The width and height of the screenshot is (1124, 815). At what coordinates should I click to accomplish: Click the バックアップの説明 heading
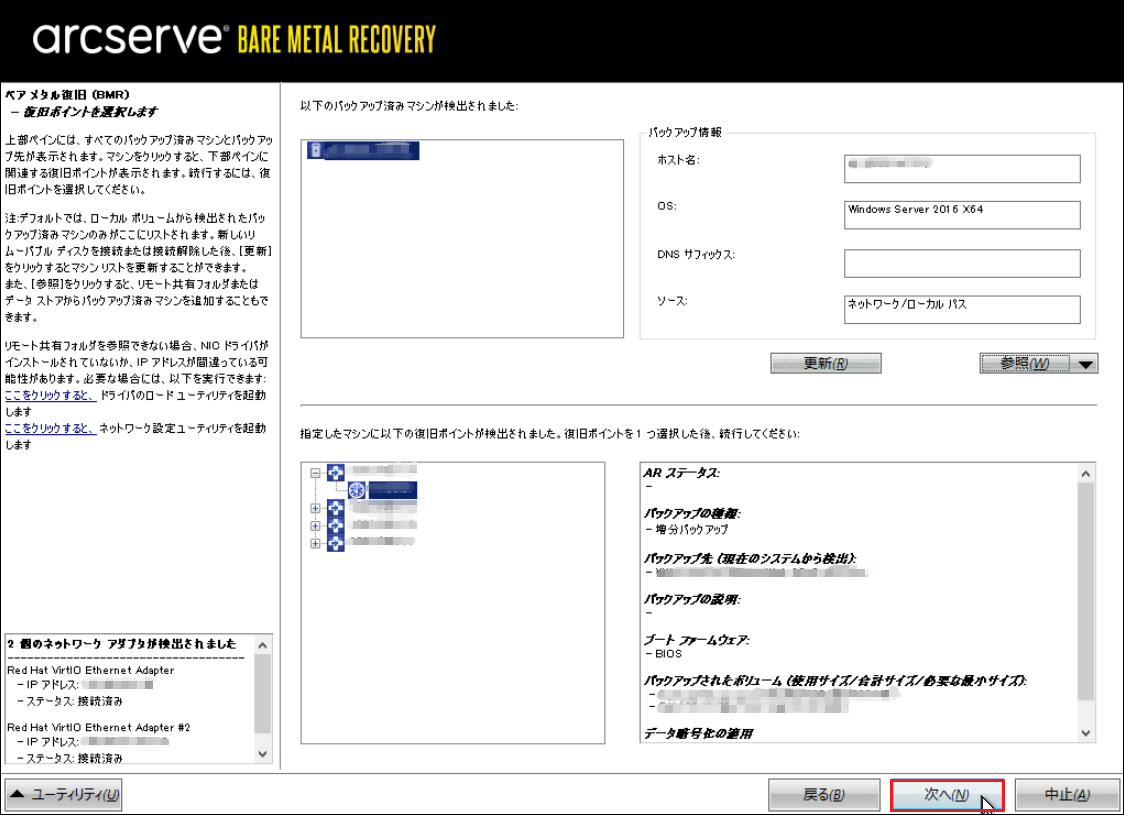click(x=692, y=599)
